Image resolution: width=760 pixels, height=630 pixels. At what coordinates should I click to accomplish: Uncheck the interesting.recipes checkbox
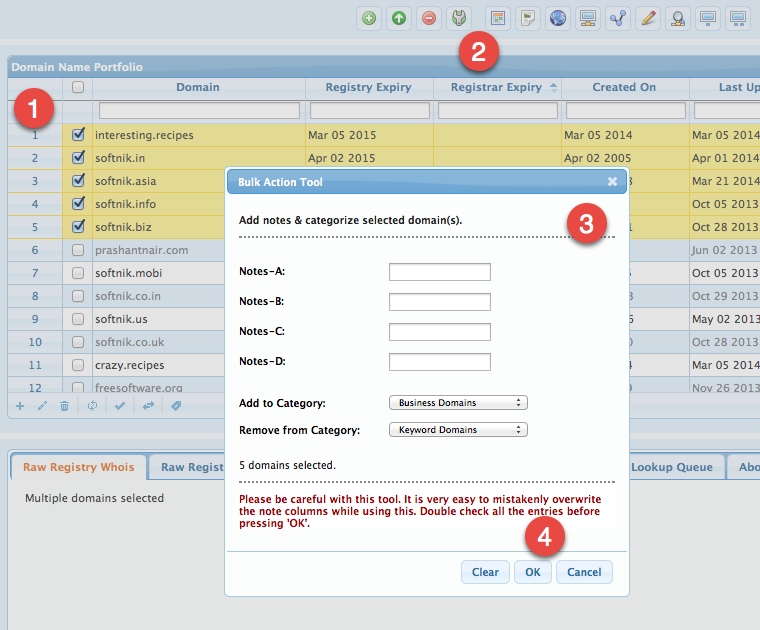(x=78, y=135)
